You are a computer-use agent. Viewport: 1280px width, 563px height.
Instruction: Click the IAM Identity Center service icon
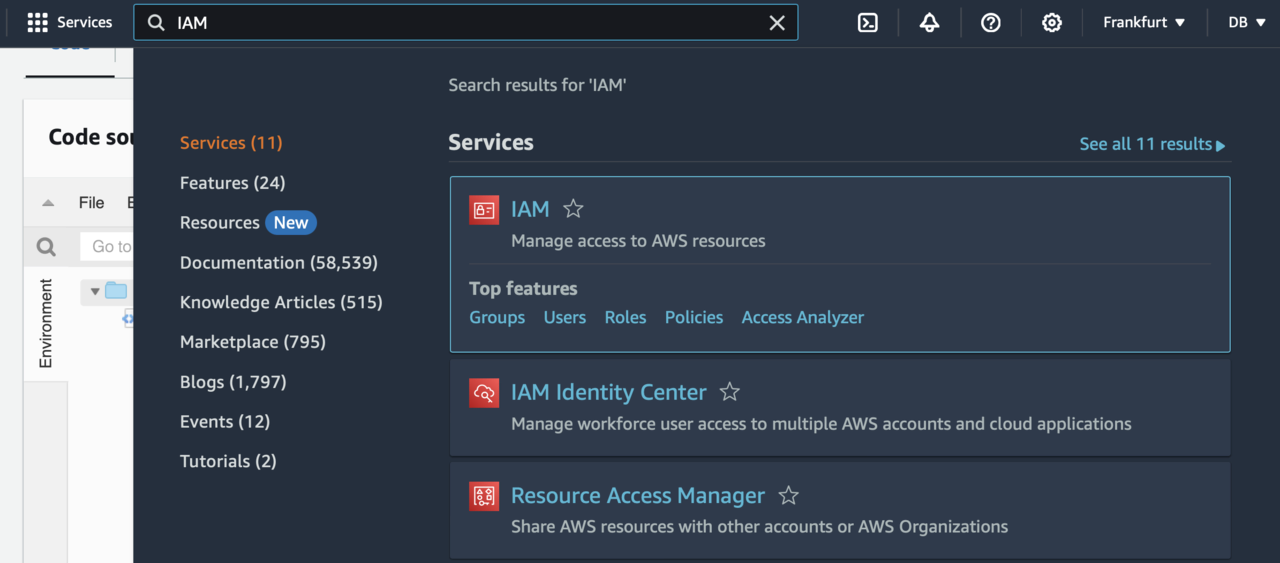coord(484,393)
